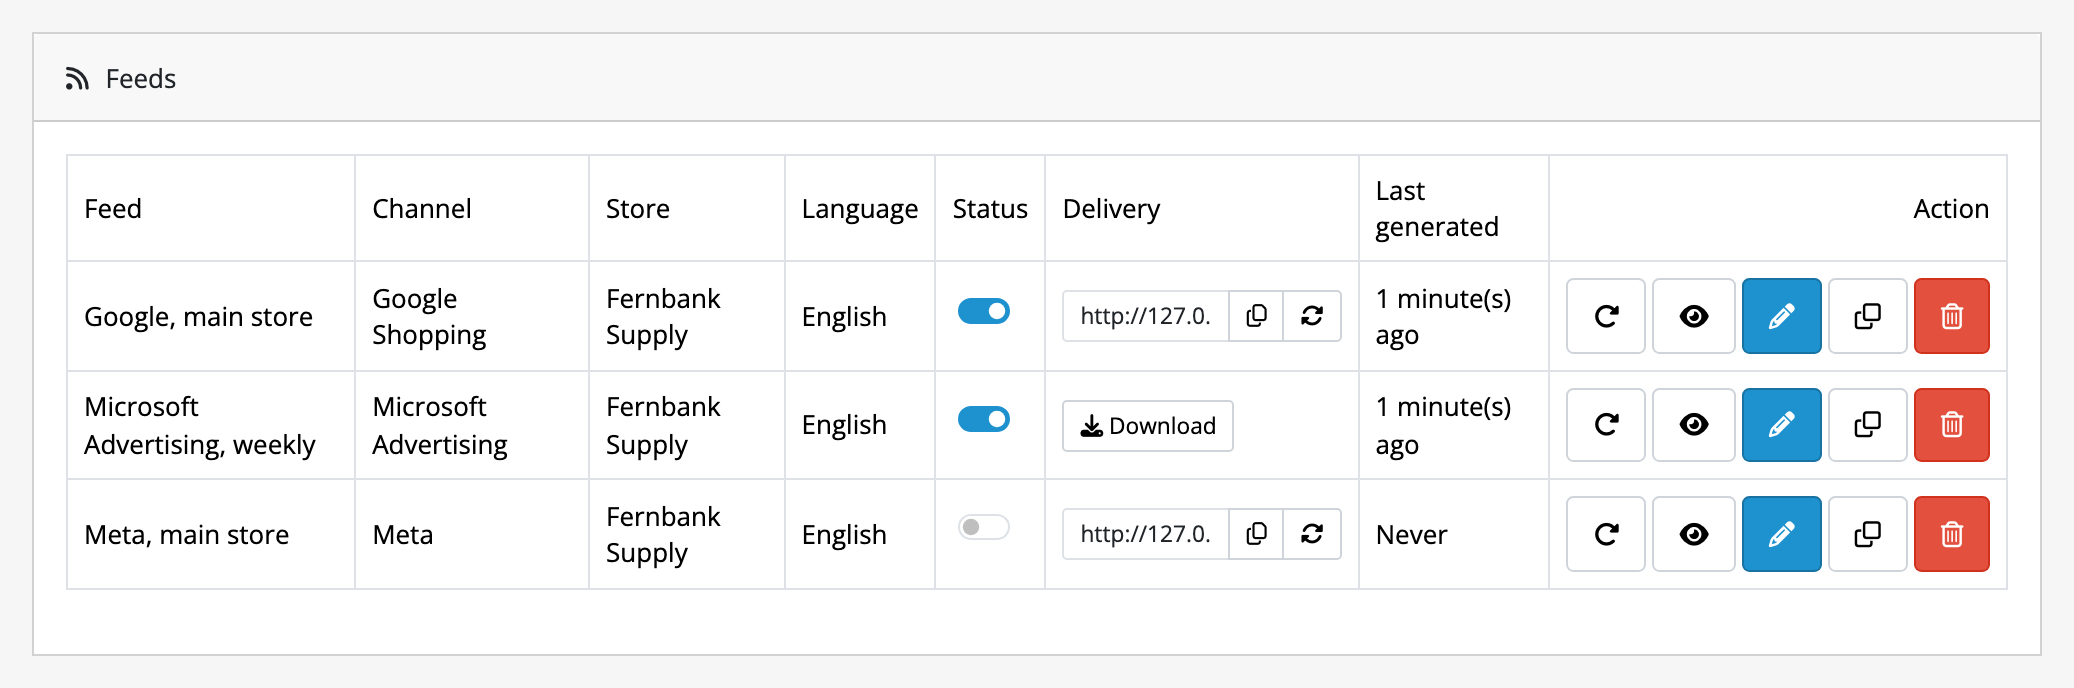The image size is (2074, 688).
Task: Click the Meta feed URL field
Action: (x=1146, y=534)
